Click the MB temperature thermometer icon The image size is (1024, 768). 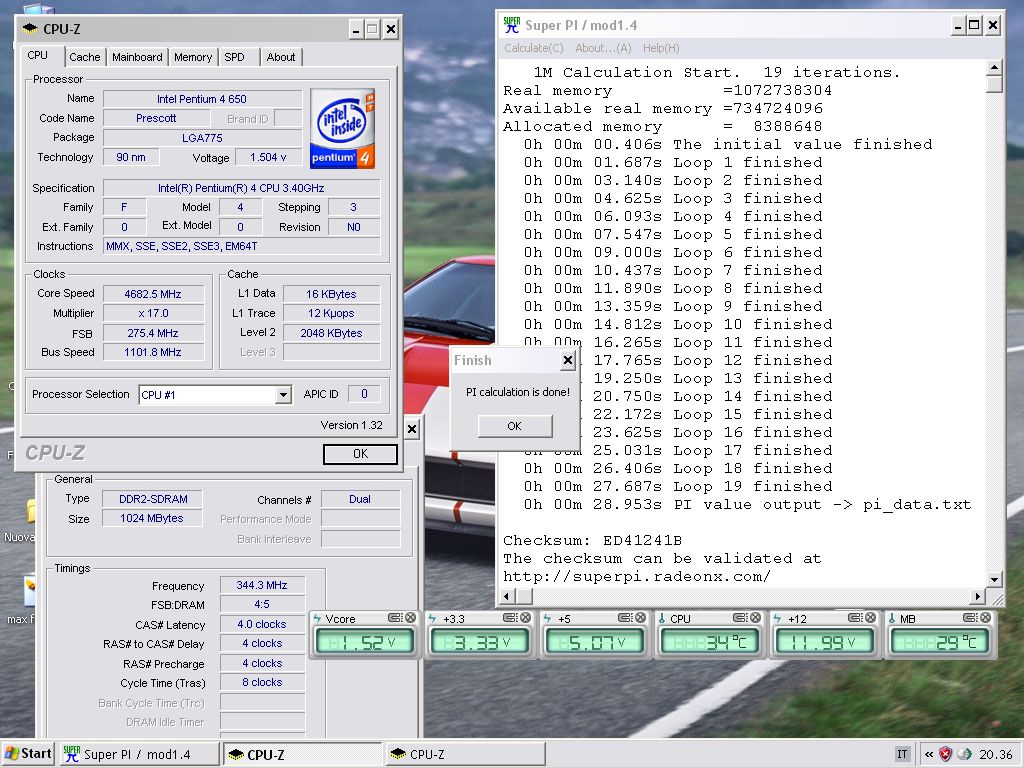point(891,618)
